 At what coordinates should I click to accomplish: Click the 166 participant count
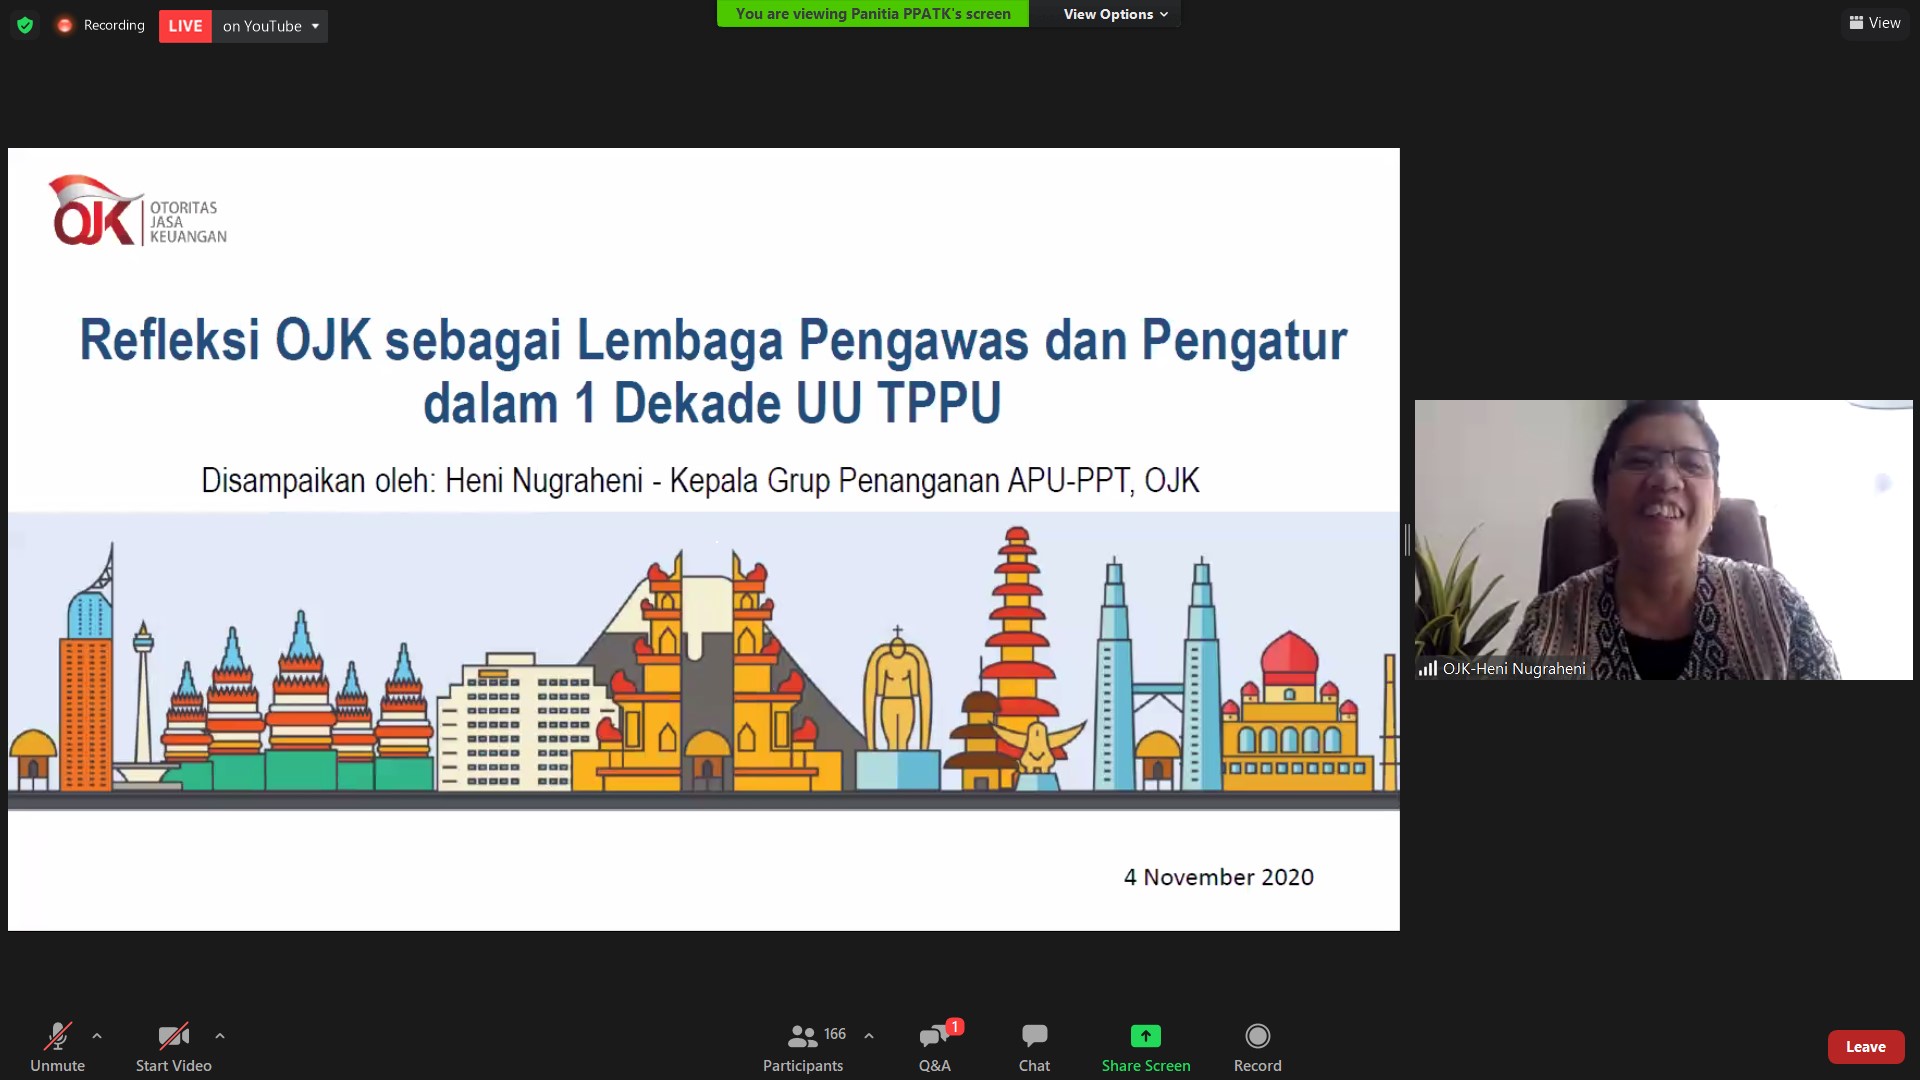pyautogui.click(x=835, y=1034)
